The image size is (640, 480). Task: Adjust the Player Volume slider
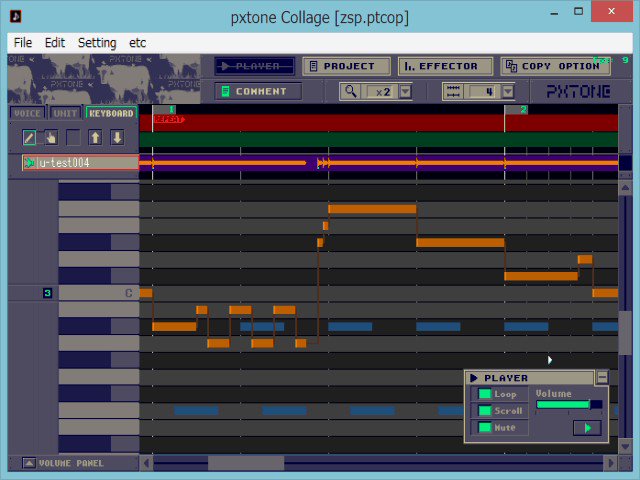click(x=568, y=405)
